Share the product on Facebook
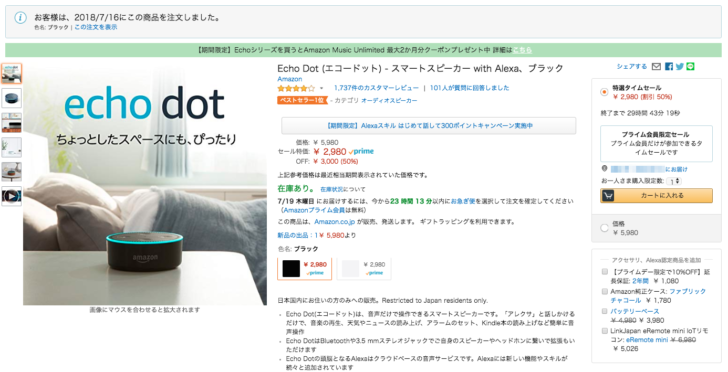The width and height of the screenshot is (728, 372). [669, 67]
